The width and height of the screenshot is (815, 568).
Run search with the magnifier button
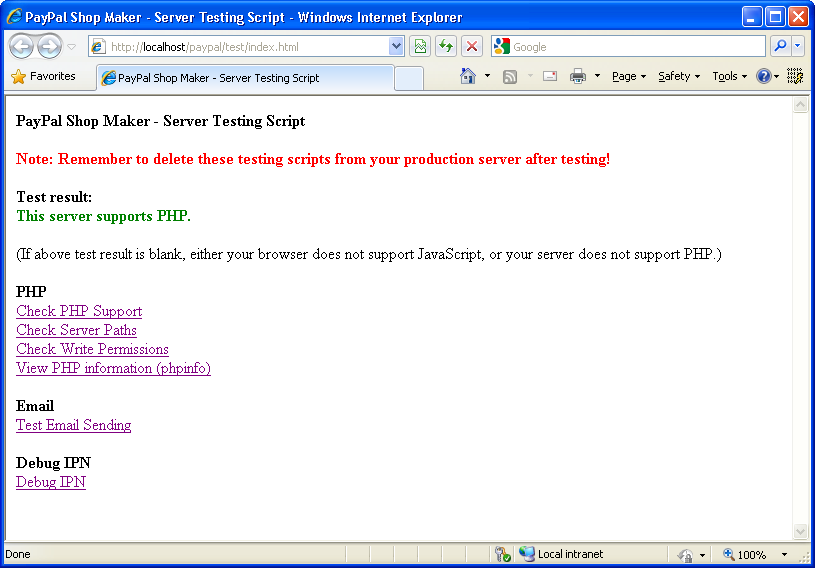(780, 47)
